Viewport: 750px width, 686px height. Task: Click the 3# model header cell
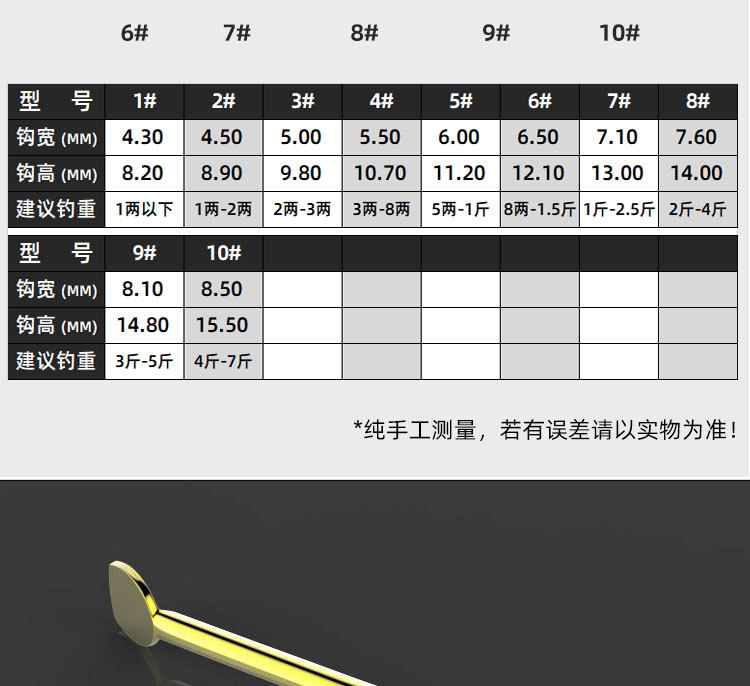point(303,101)
